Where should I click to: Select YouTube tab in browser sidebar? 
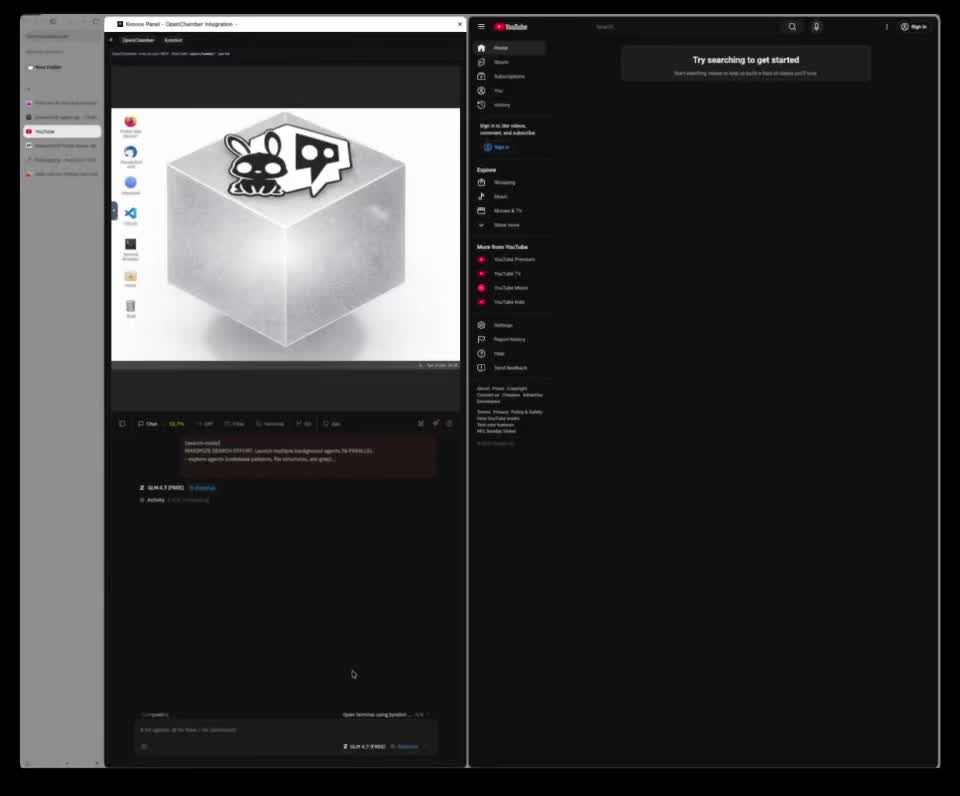point(62,132)
